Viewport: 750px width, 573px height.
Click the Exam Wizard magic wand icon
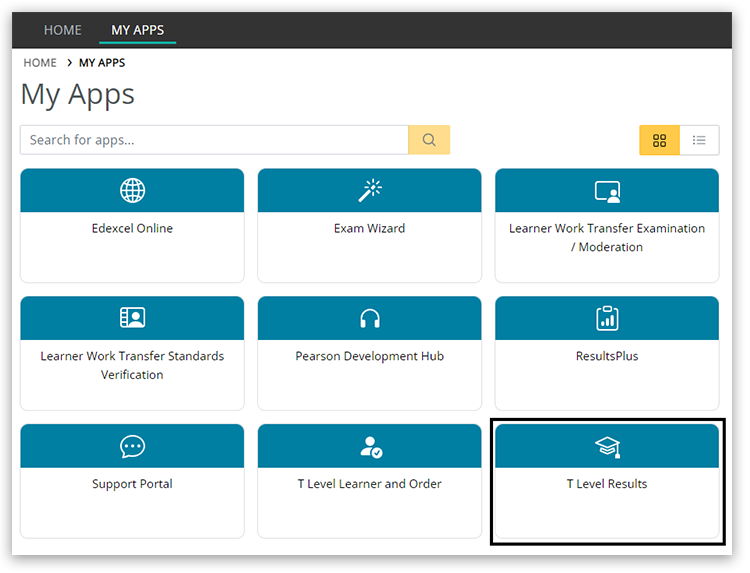pos(369,190)
